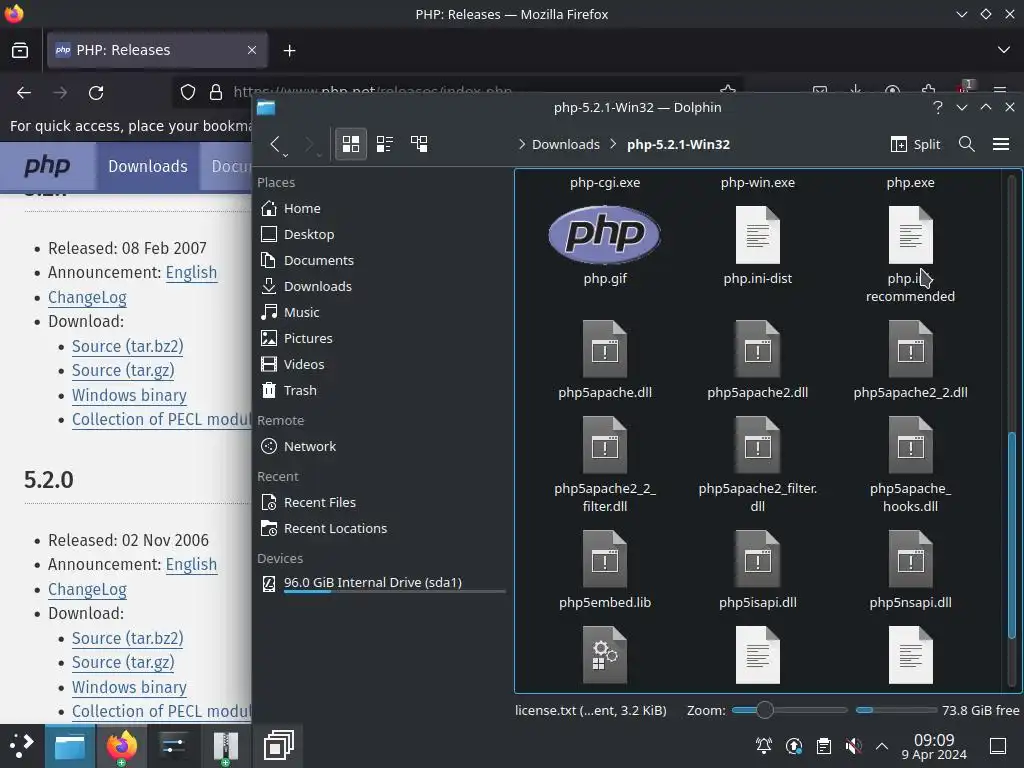Toggle muted audio volume tray icon
The height and width of the screenshot is (768, 1024).
(853, 746)
